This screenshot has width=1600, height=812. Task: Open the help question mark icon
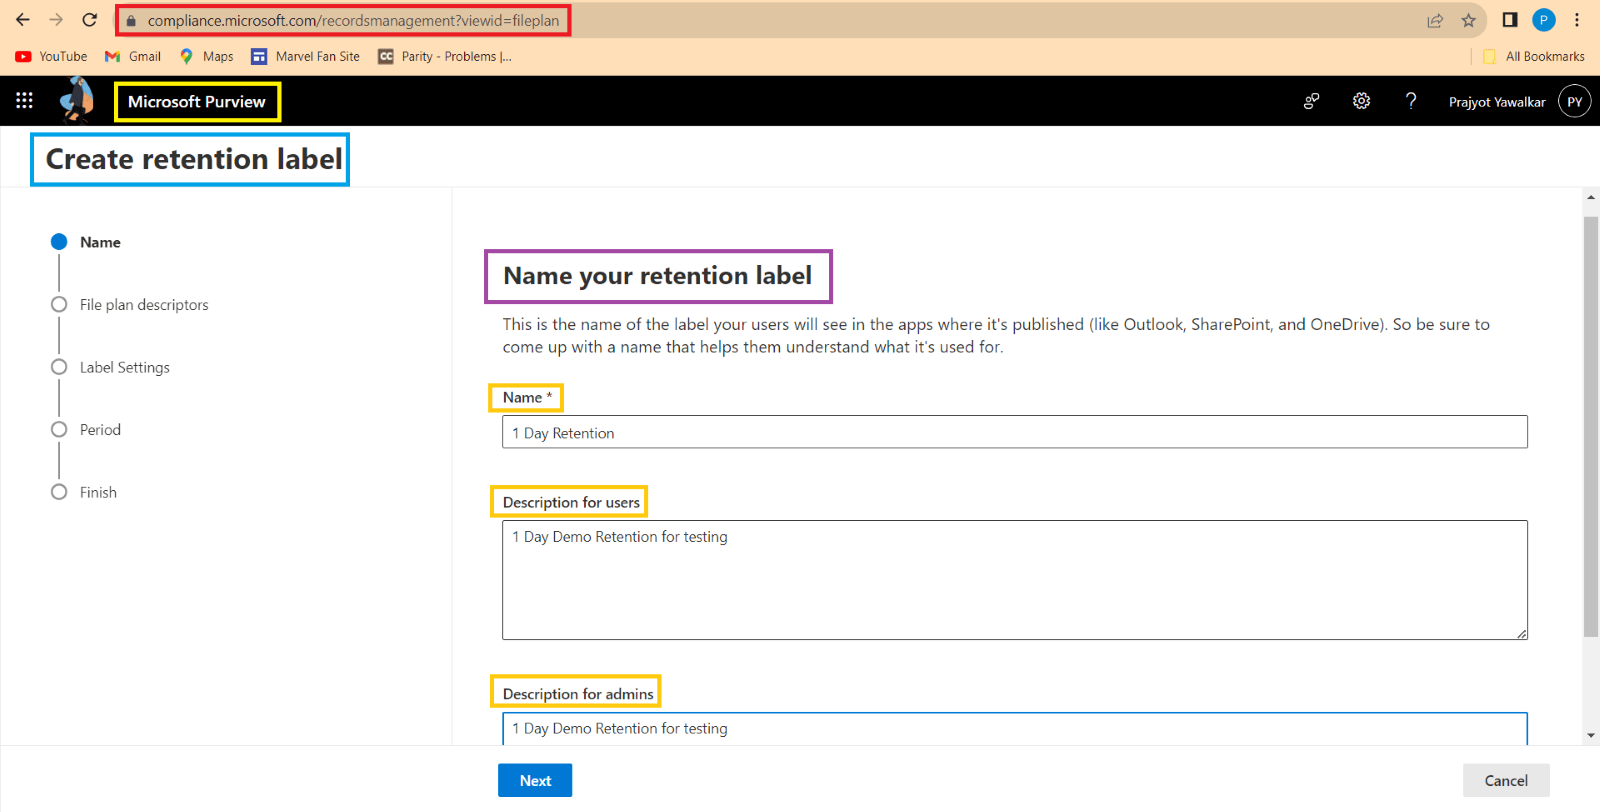[1411, 101]
